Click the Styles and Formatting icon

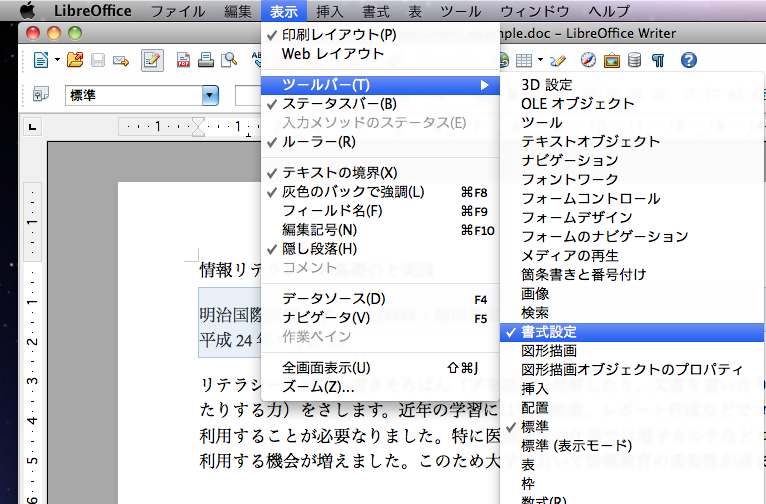[x=41, y=94]
